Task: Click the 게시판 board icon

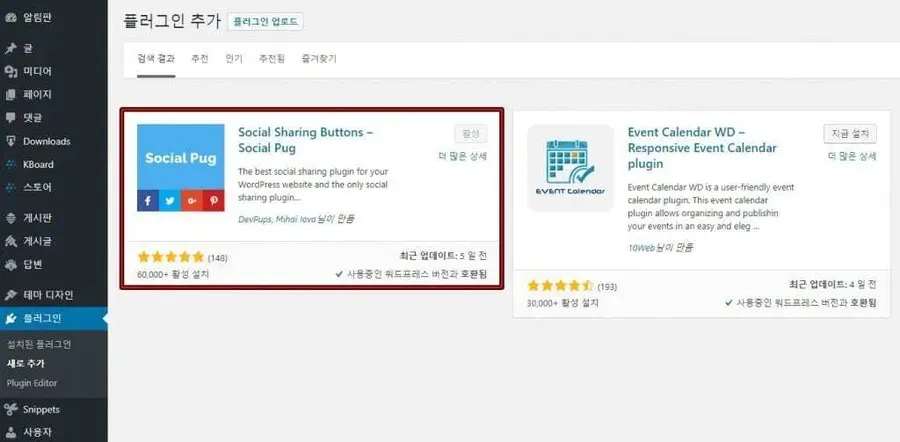Action: (x=10, y=218)
